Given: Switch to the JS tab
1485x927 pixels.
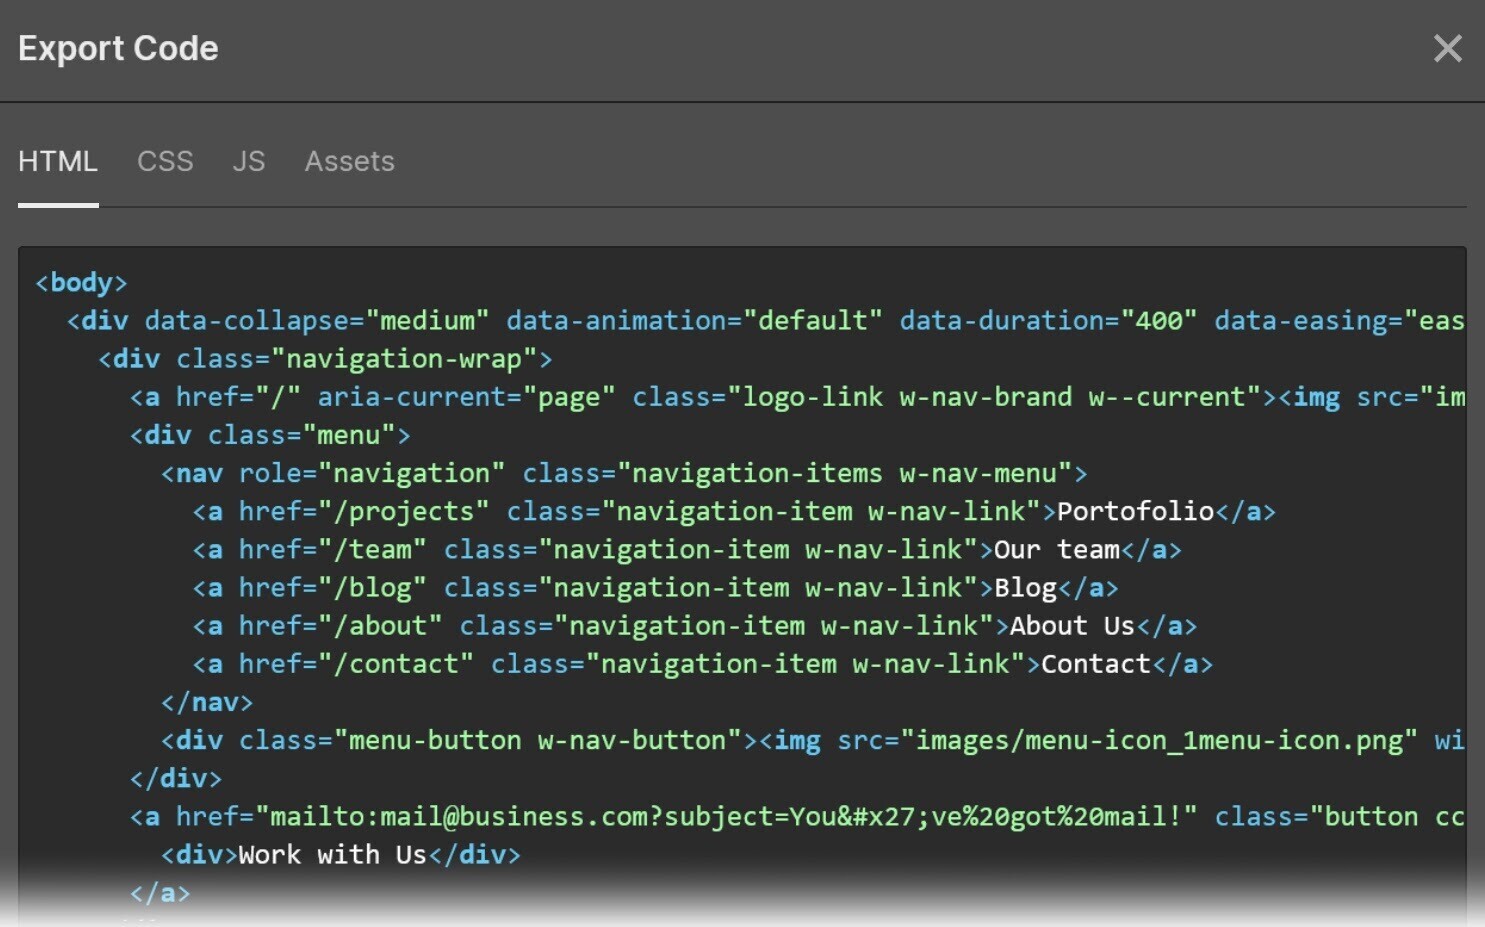Looking at the screenshot, I should click(x=248, y=161).
